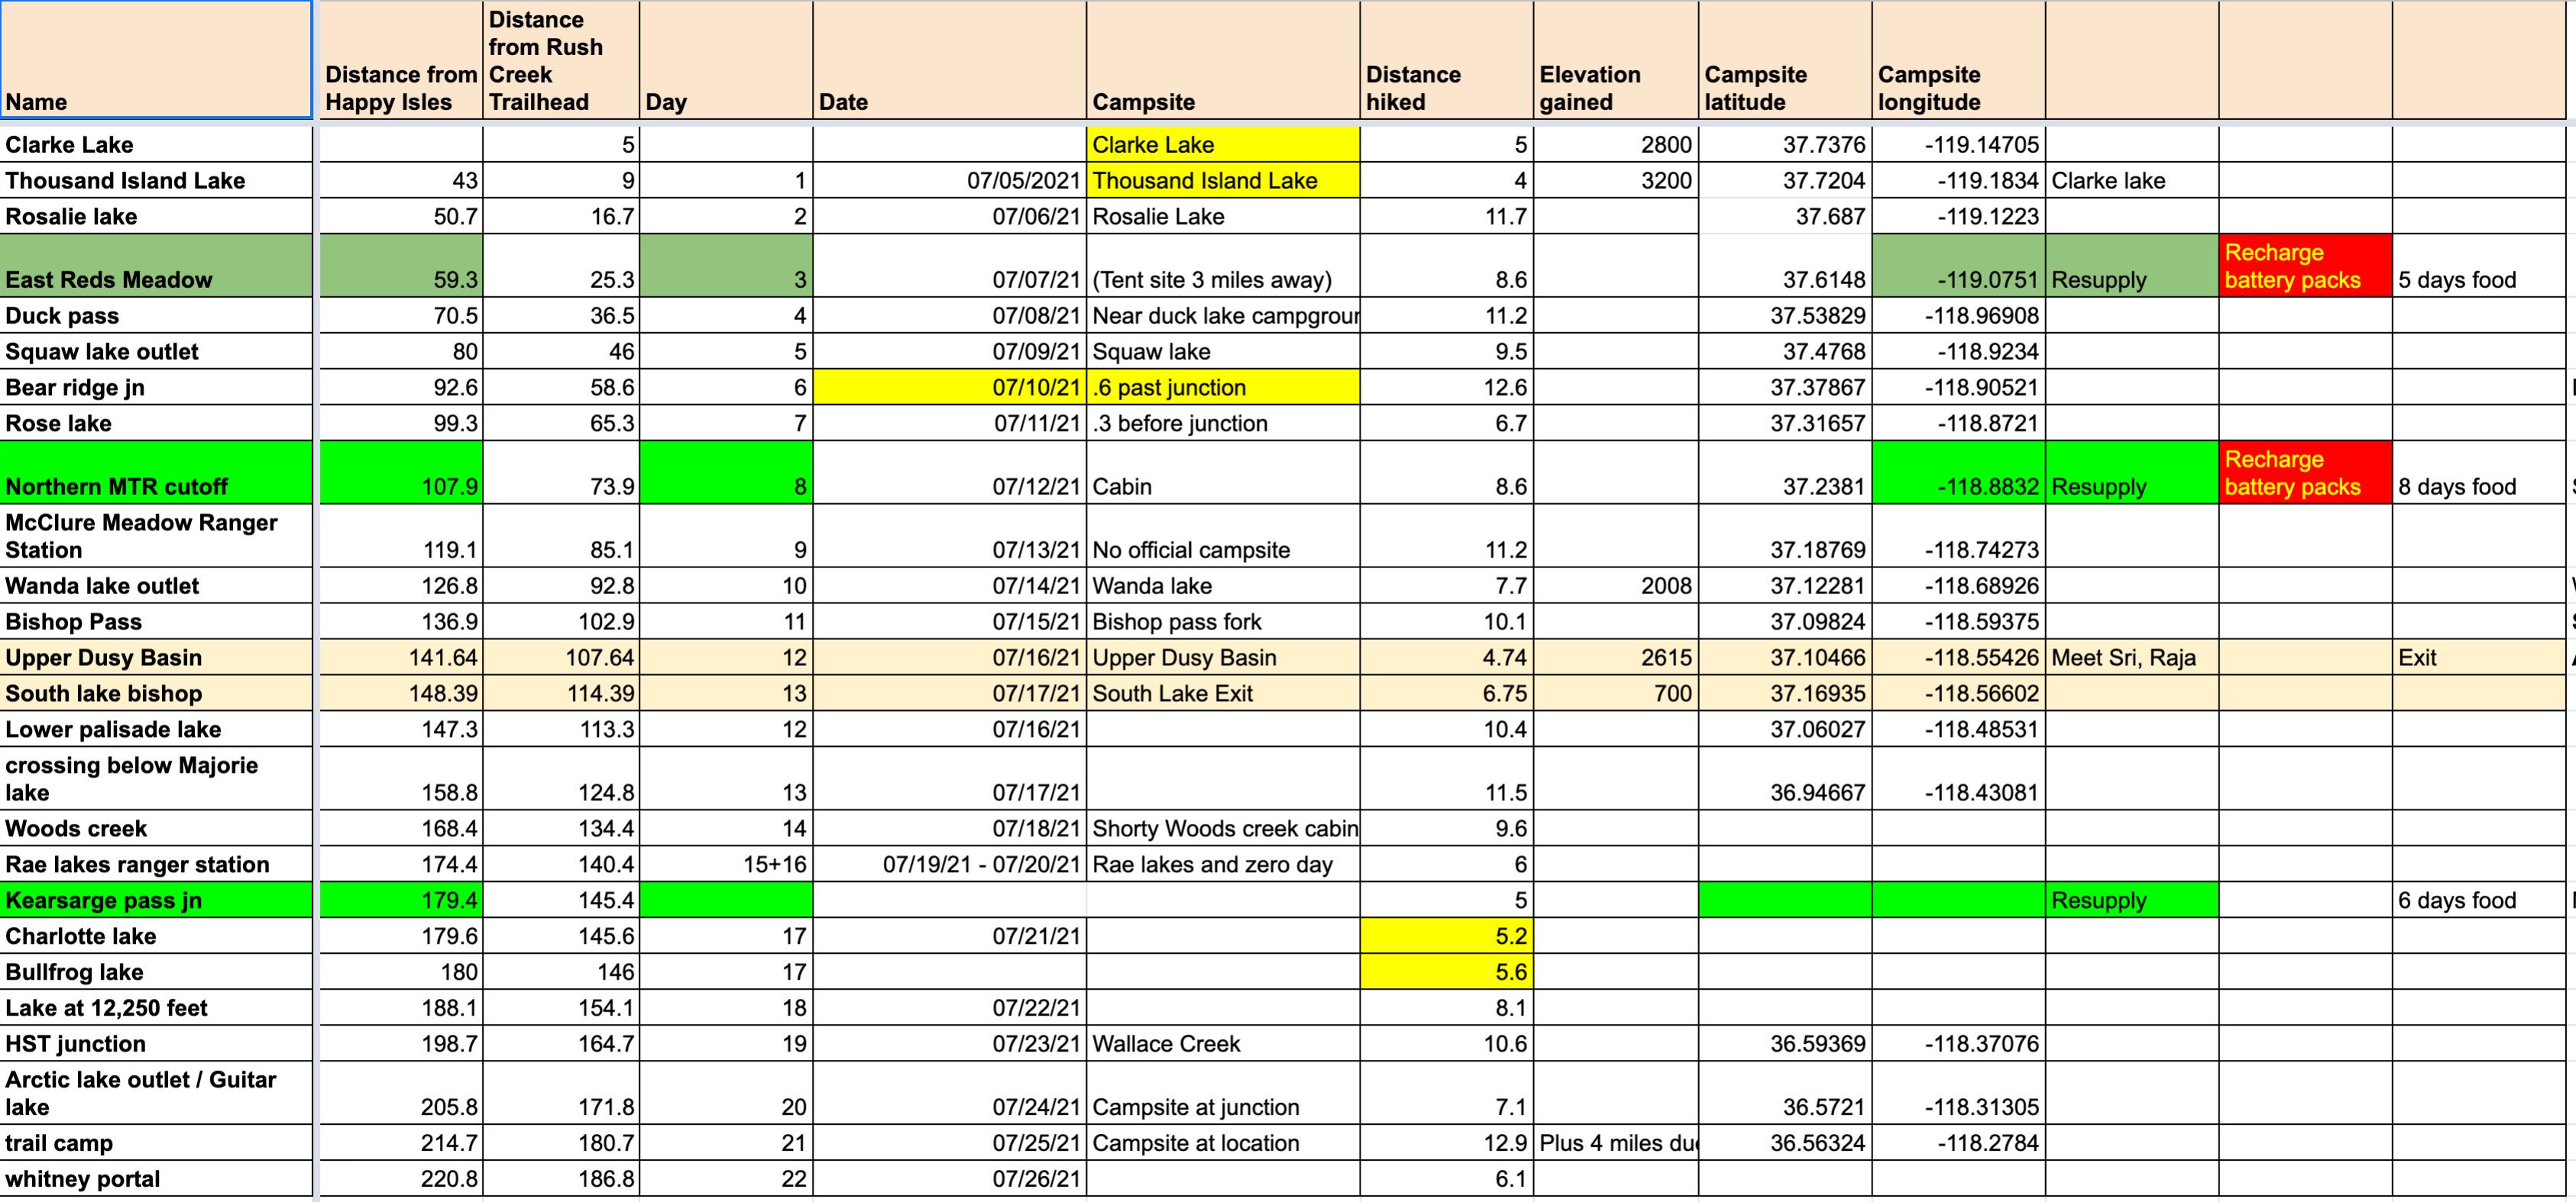Click 'Resupply' in the Northern MTR cutoff row
Viewport: 2576px width, 1202px height.
click(x=2132, y=472)
